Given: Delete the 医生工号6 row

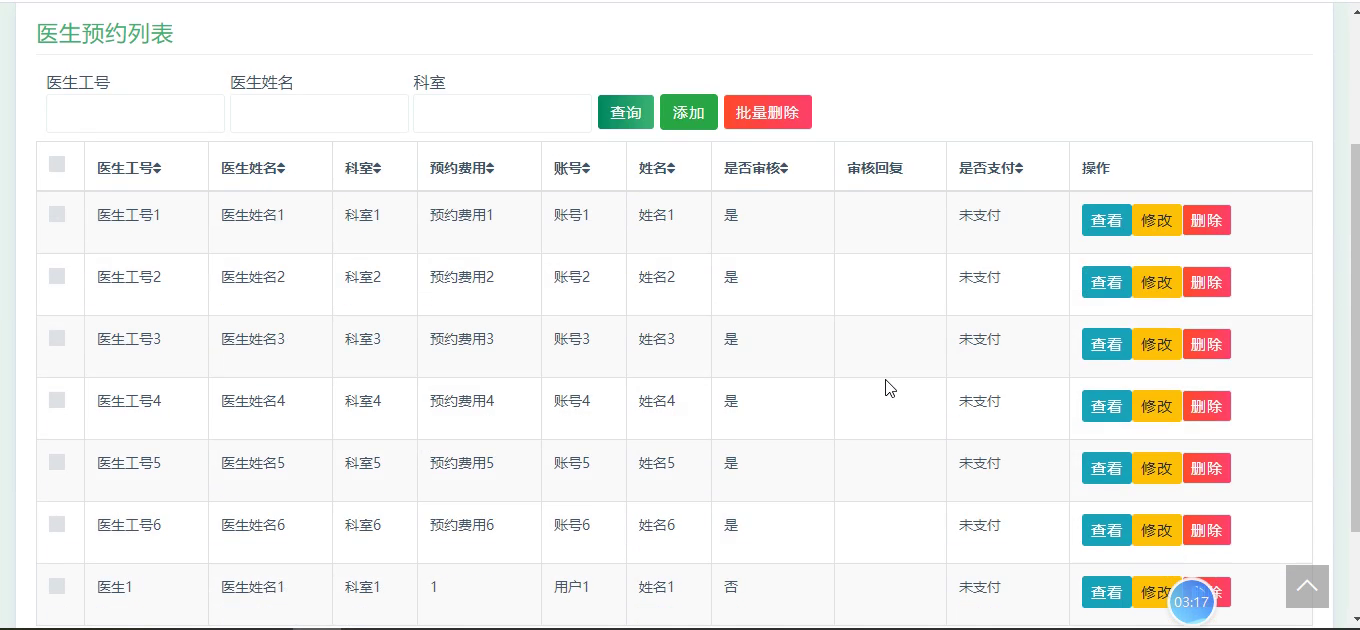Looking at the screenshot, I should click(1207, 530).
